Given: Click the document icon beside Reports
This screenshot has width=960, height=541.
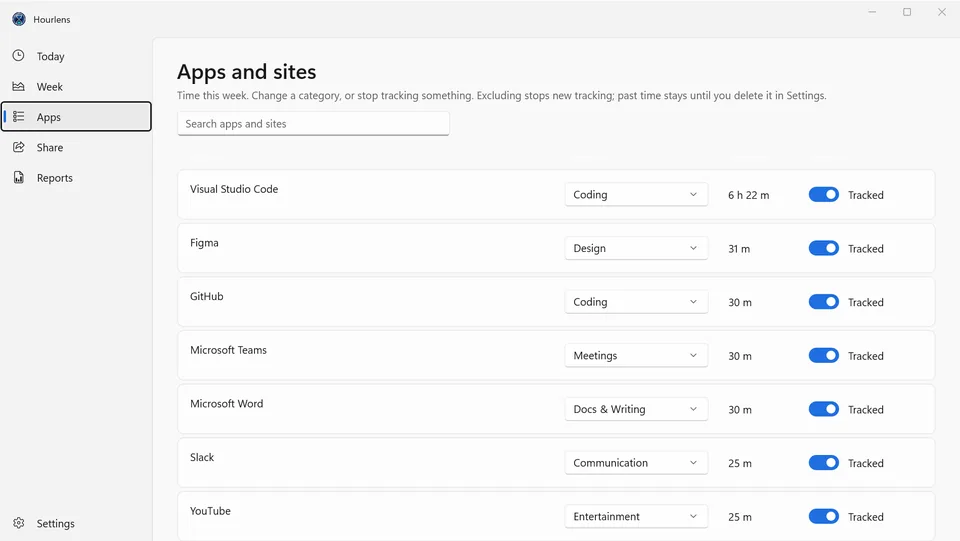Looking at the screenshot, I should [19, 177].
